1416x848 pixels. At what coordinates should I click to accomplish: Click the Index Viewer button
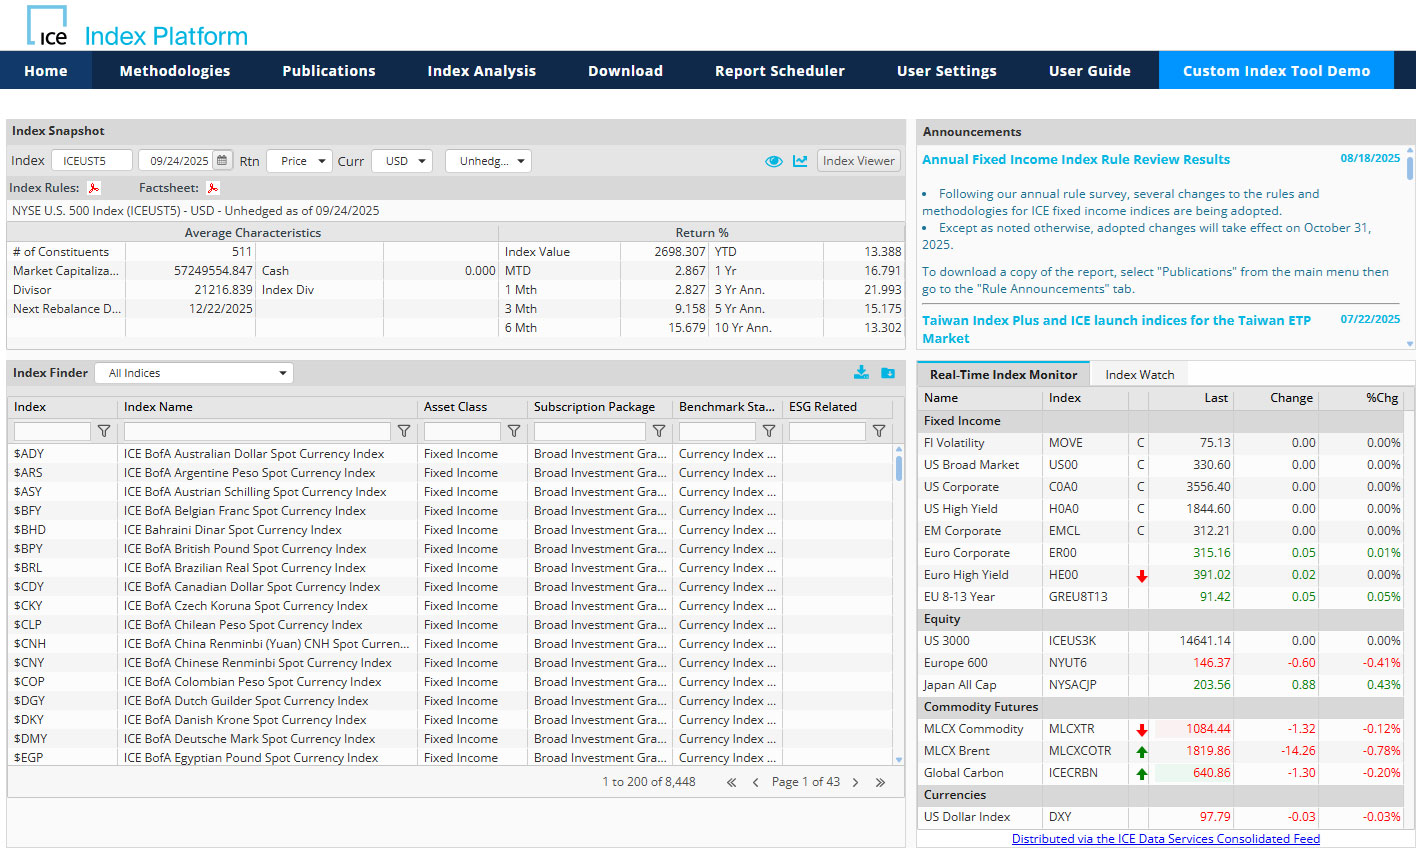pos(858,161)
